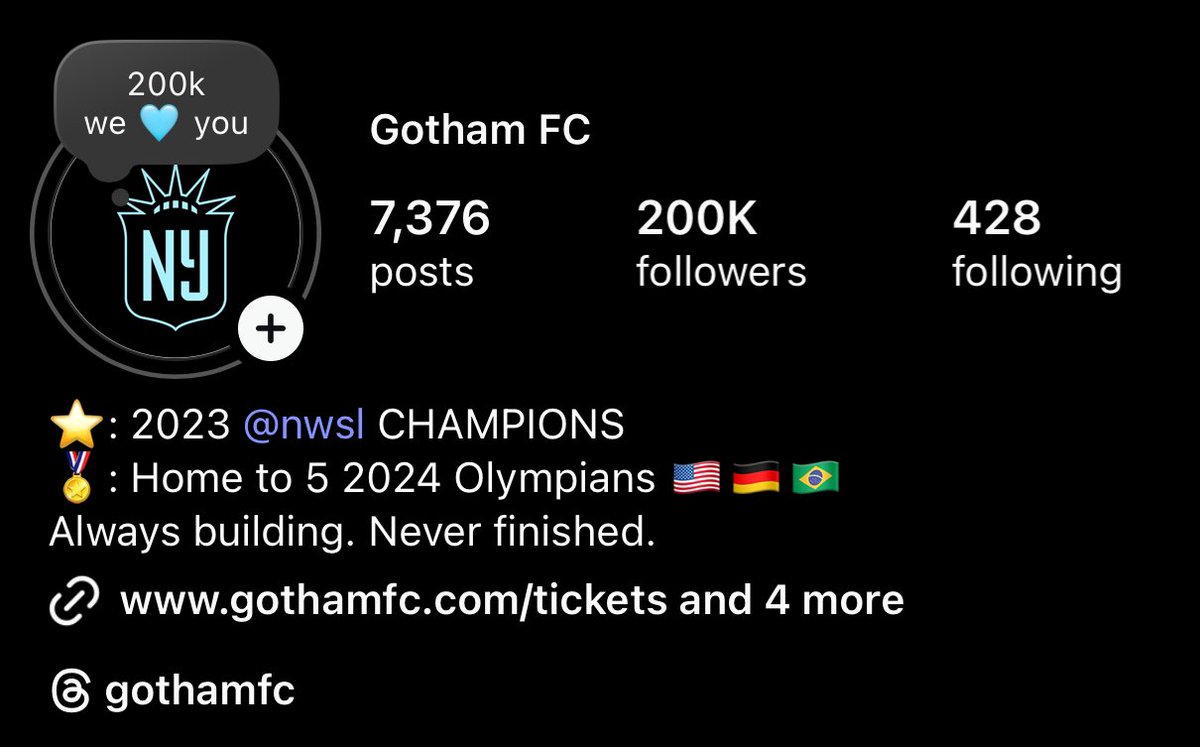Viewport: 1200px width, 747px height.
Task: Click the blue heart emoji in note
Action: 158,126
